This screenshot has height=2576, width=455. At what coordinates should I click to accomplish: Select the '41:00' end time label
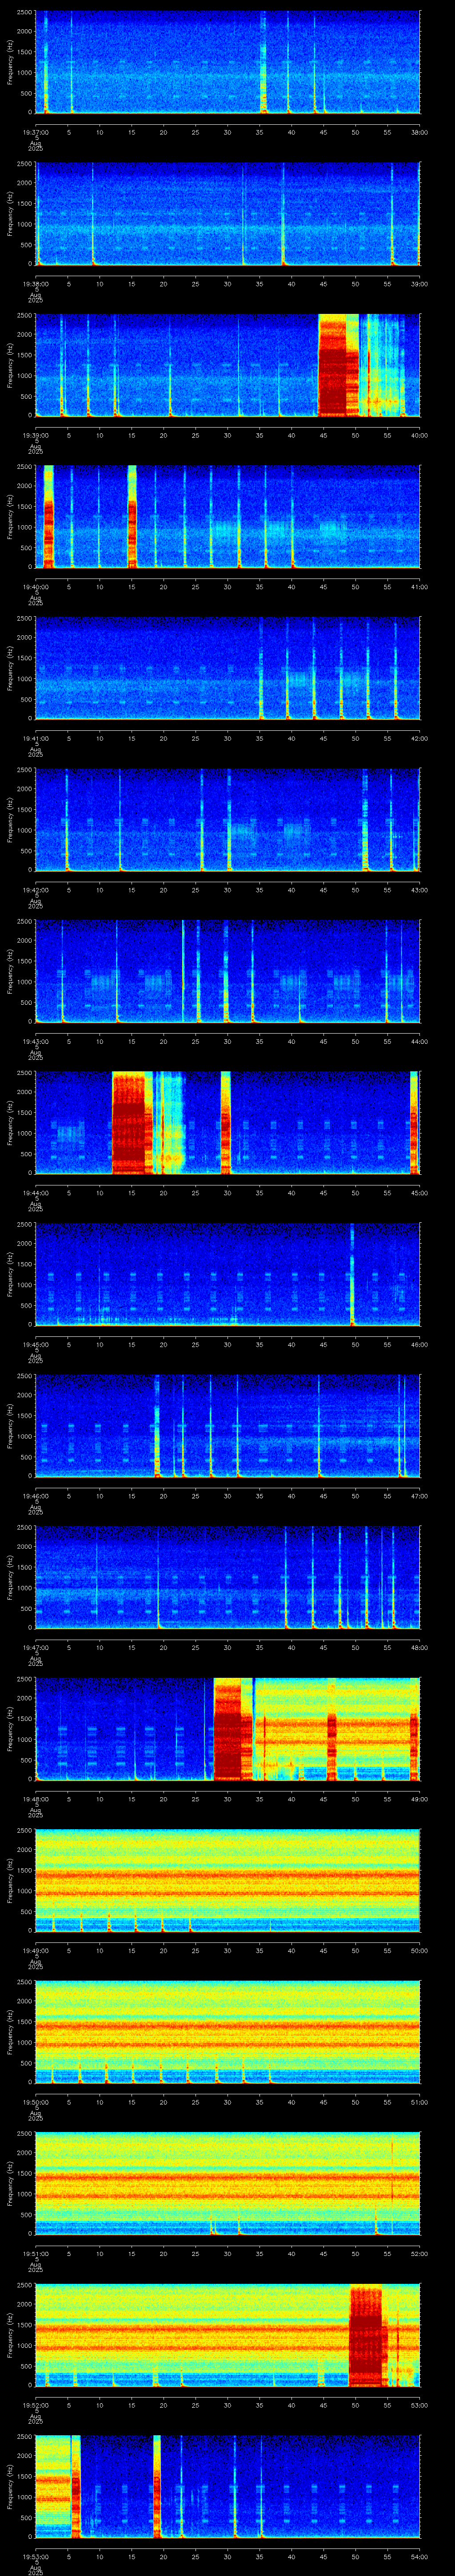[x=419, y=587]
